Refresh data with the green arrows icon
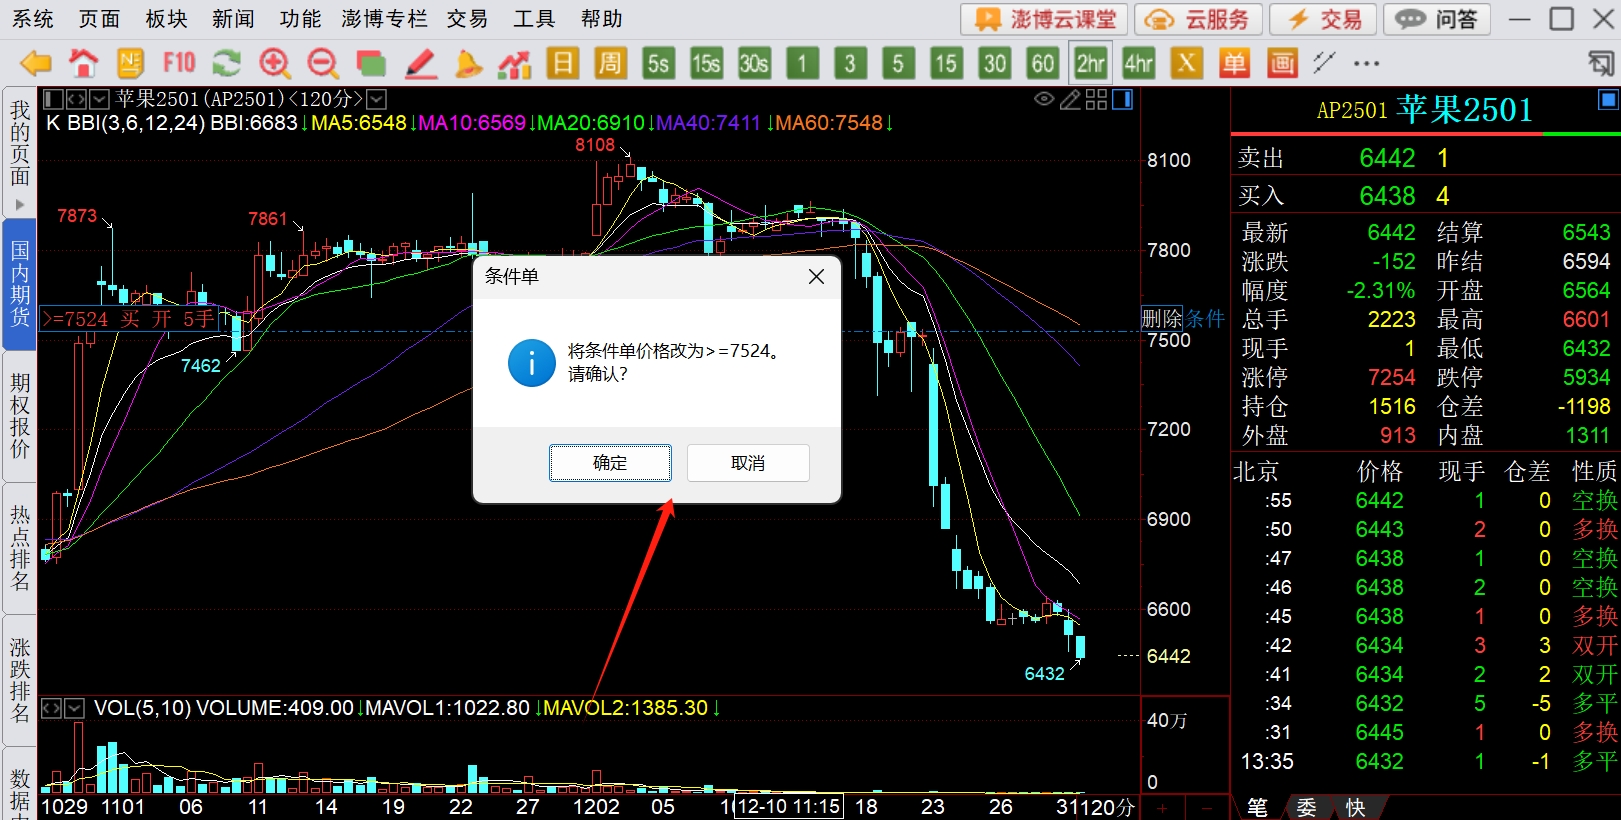Screen dimensions: 1621x820 [227, 64]
